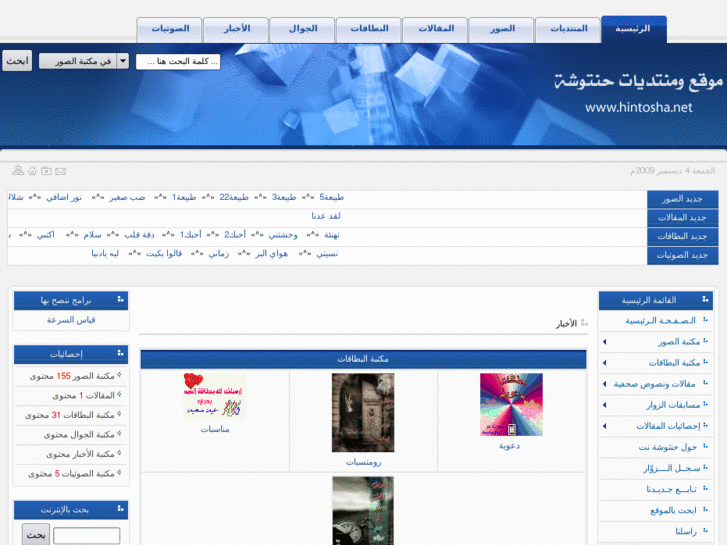Click the القائمة الرئيسية panel header icon

tap(705, 300)
